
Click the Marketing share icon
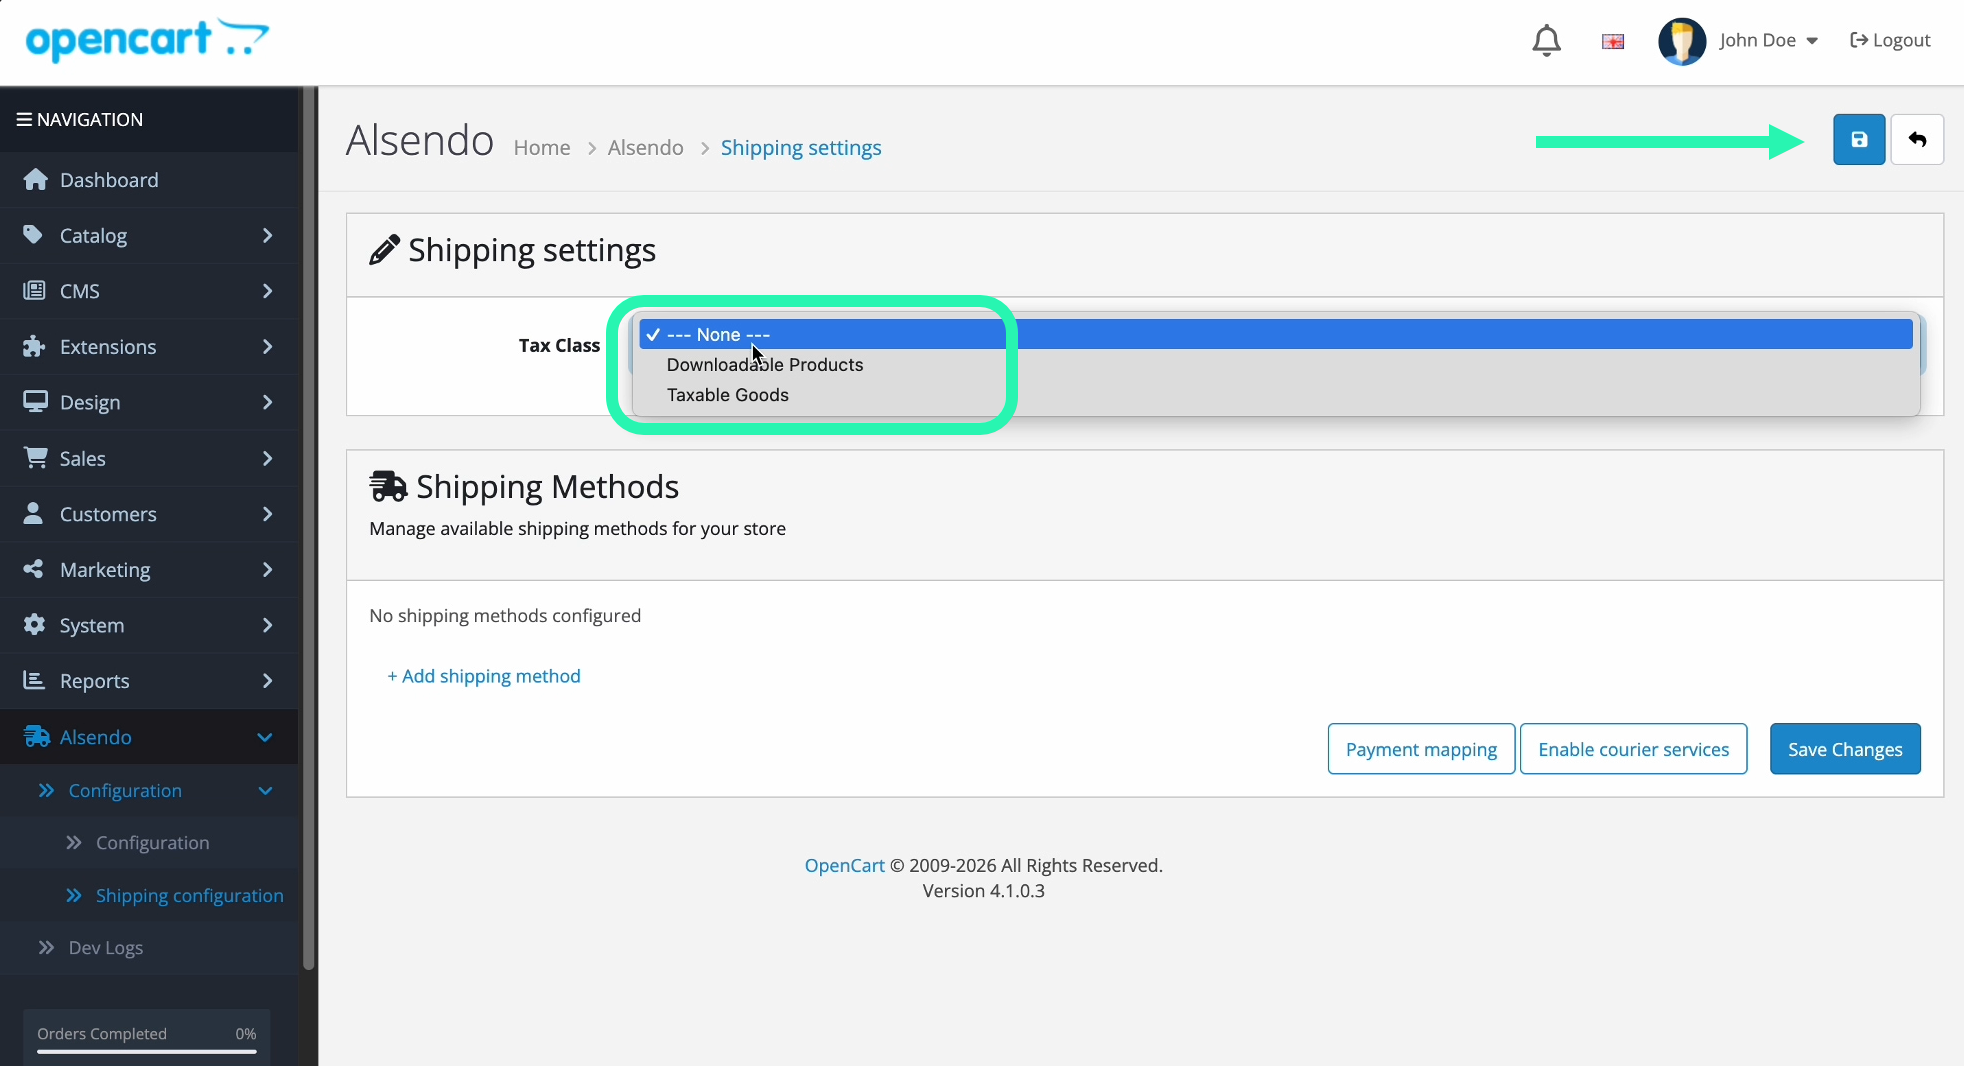coord(34,569)
